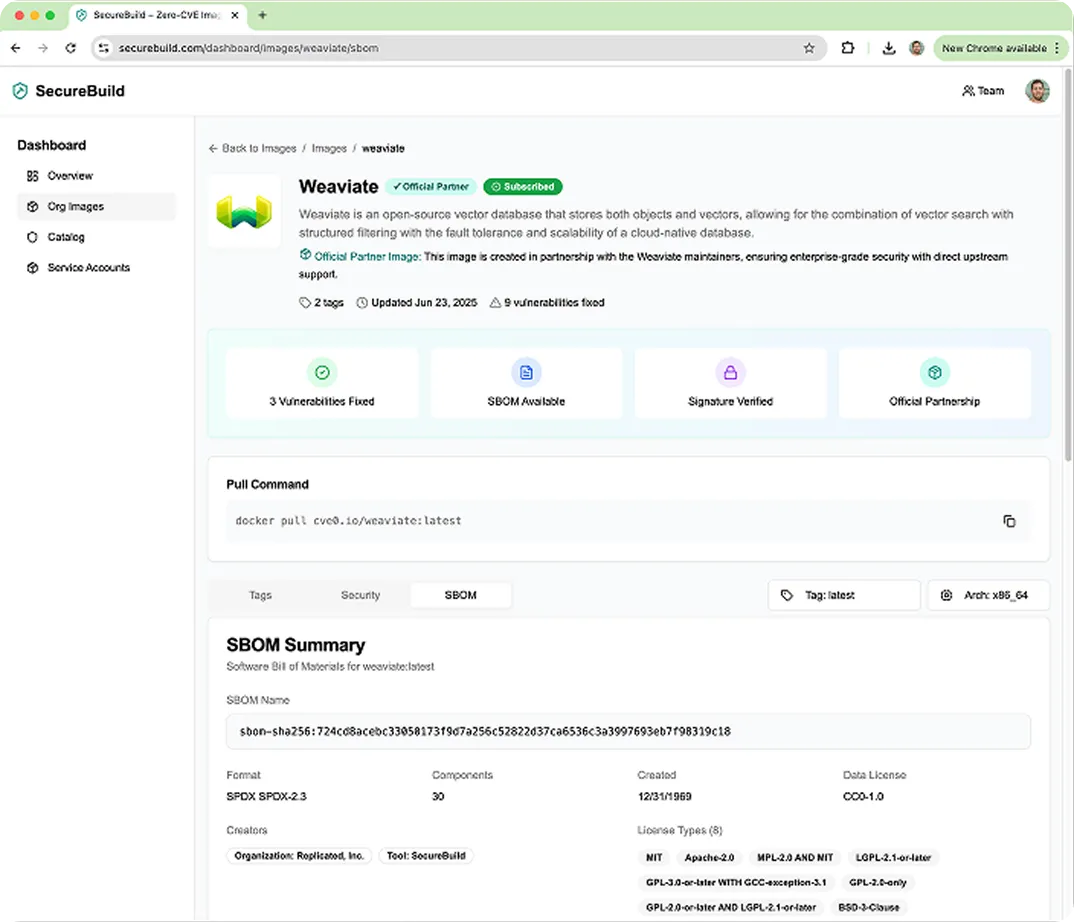The image size is (1074, 922).
Task: Copy the docker pull command
Action: (x=1009, y=521)
